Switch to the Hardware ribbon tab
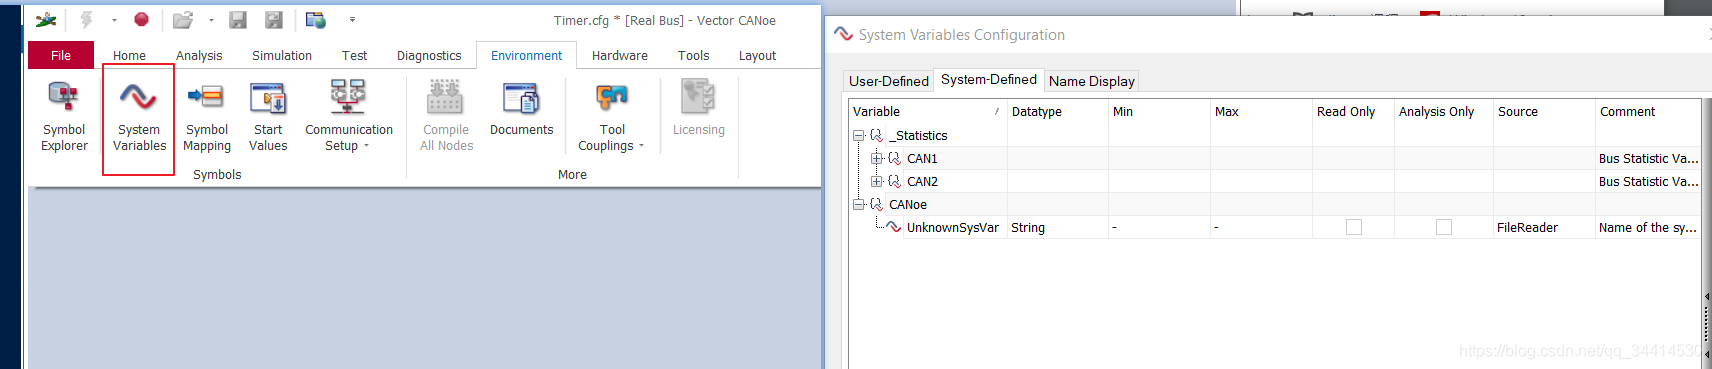Viewport: 1712px width, 369px height. 619,56
